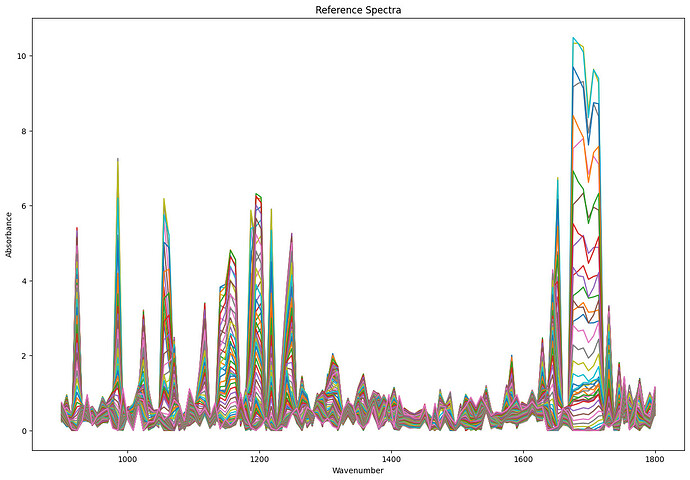Image resolution: width=690 pixels, height=480 pixels.
Task: Click the x-axis tick label 1000
Action: (127, 459)
